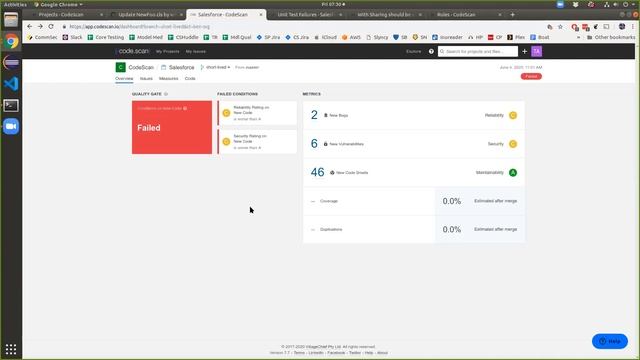Open Terminal from the dock
The height and width of the screenshot is (360, 640).
[11, 105]
